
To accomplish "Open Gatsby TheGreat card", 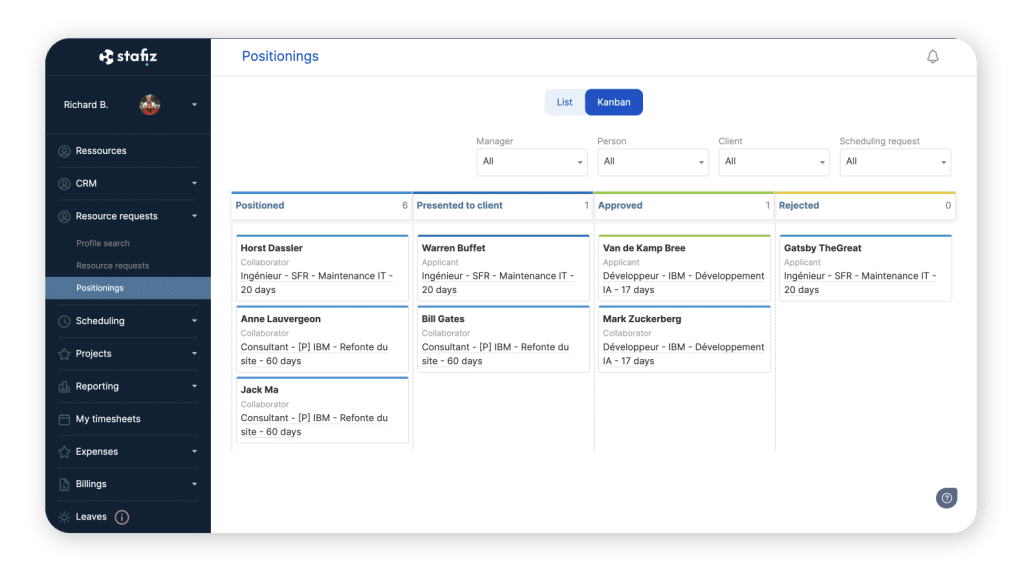I will [865, 268].
